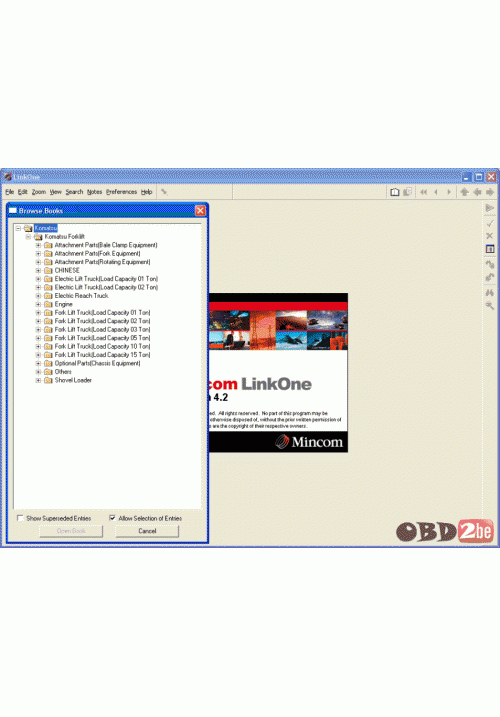Viewport: 500px width, 717px height.
Task: Click the Open Book button
Action: 71,531
